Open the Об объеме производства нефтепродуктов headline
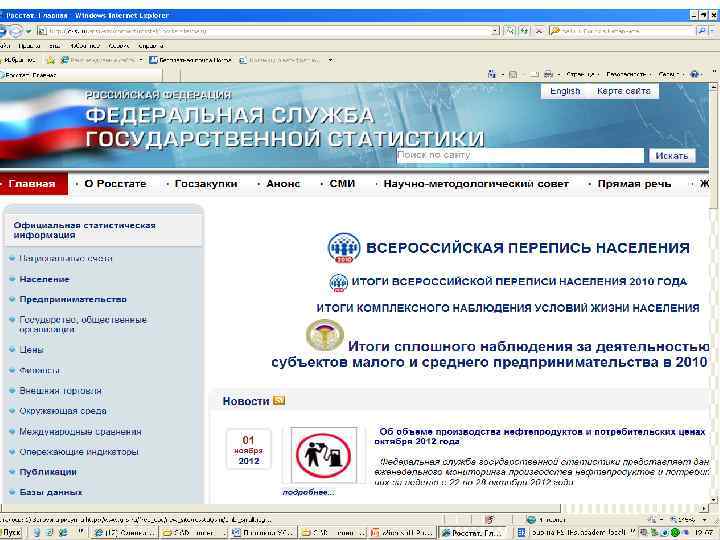 click(x=540, y=436)
